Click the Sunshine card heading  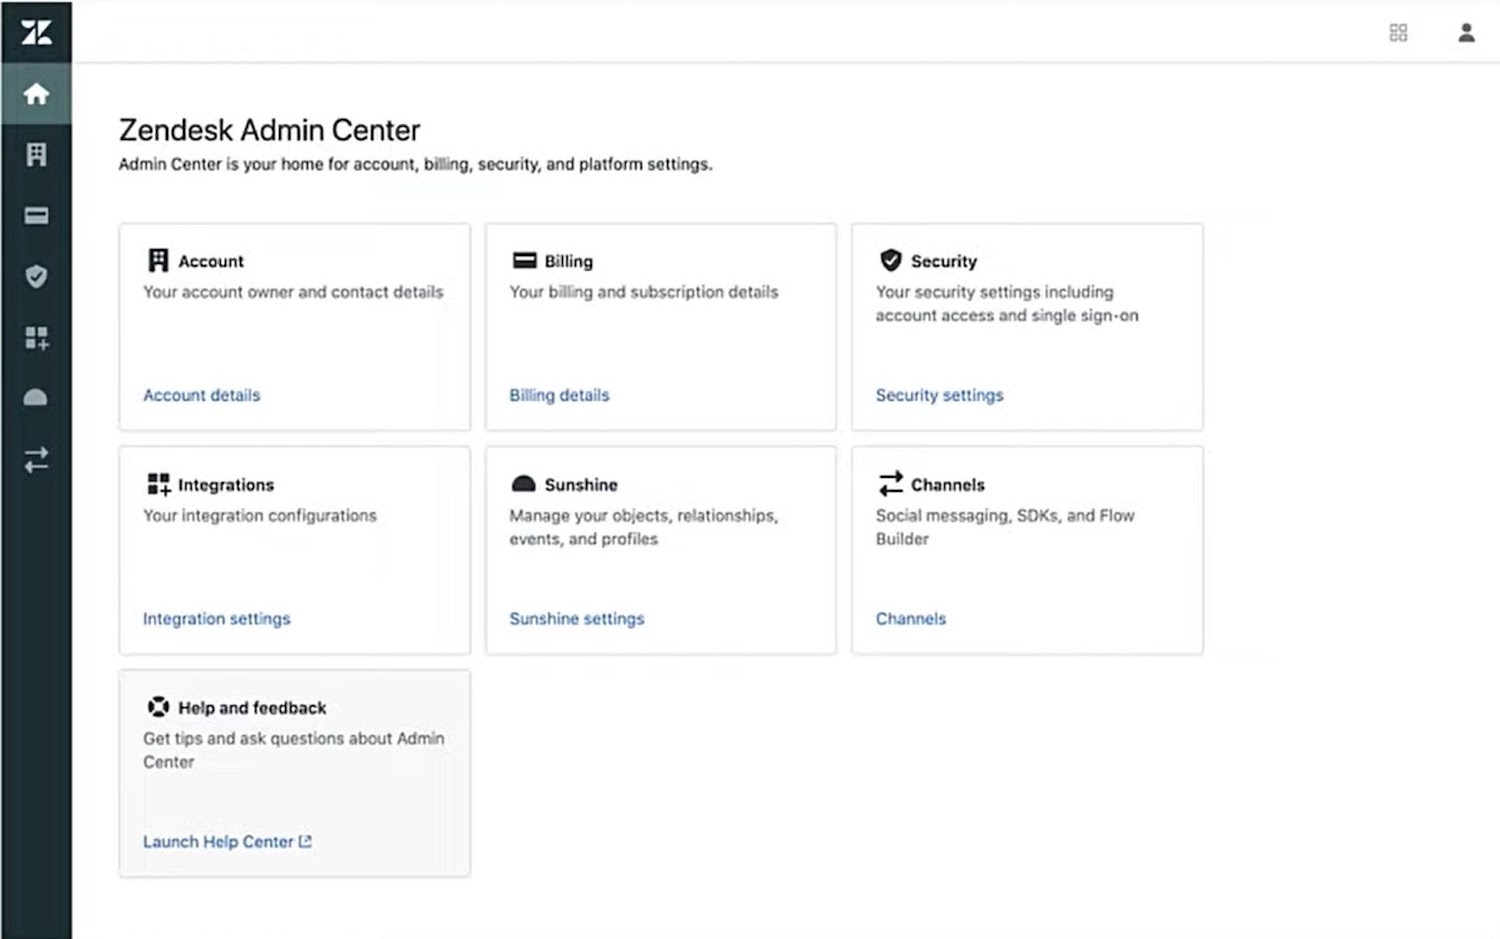(x=580, y=485)
